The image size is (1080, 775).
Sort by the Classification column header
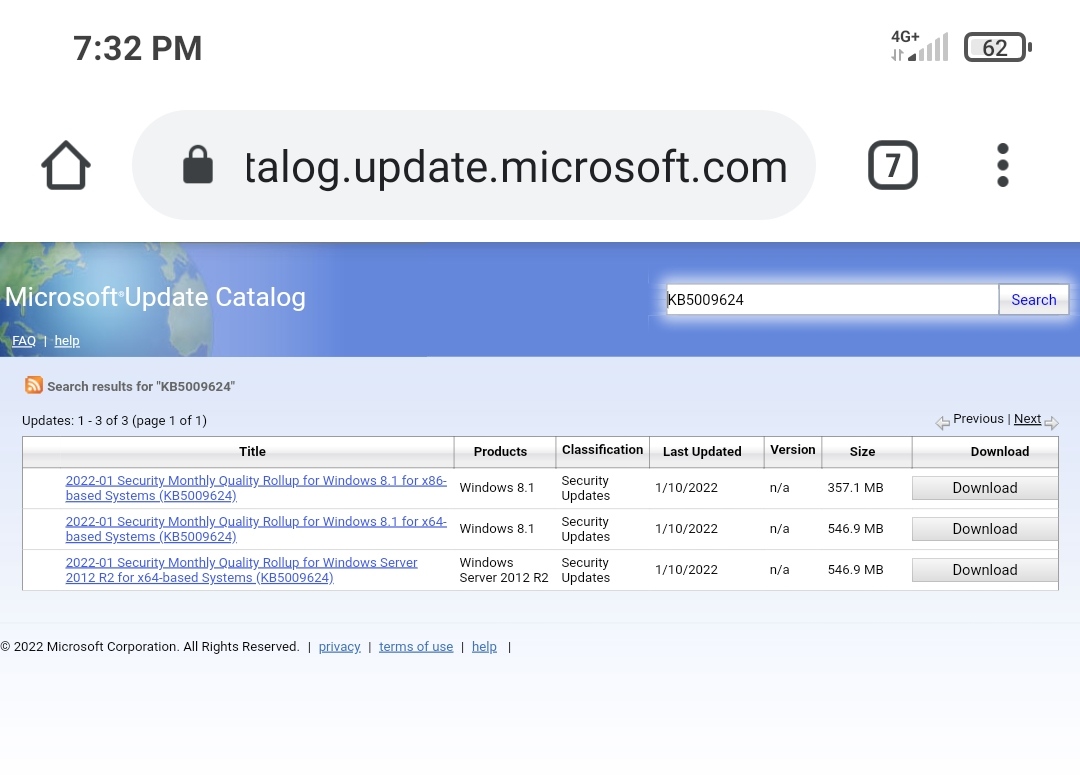click(x=603, y=450)
